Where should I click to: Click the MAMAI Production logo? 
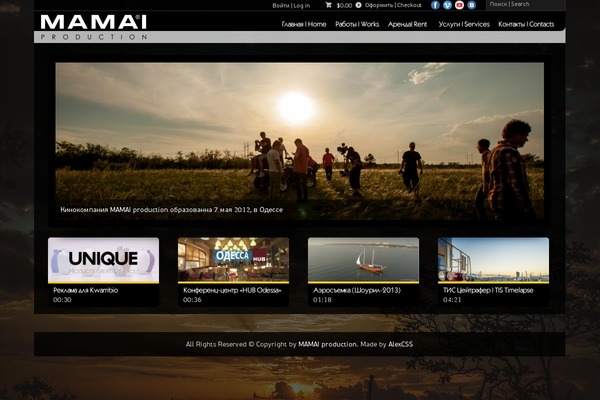point(93,27)
